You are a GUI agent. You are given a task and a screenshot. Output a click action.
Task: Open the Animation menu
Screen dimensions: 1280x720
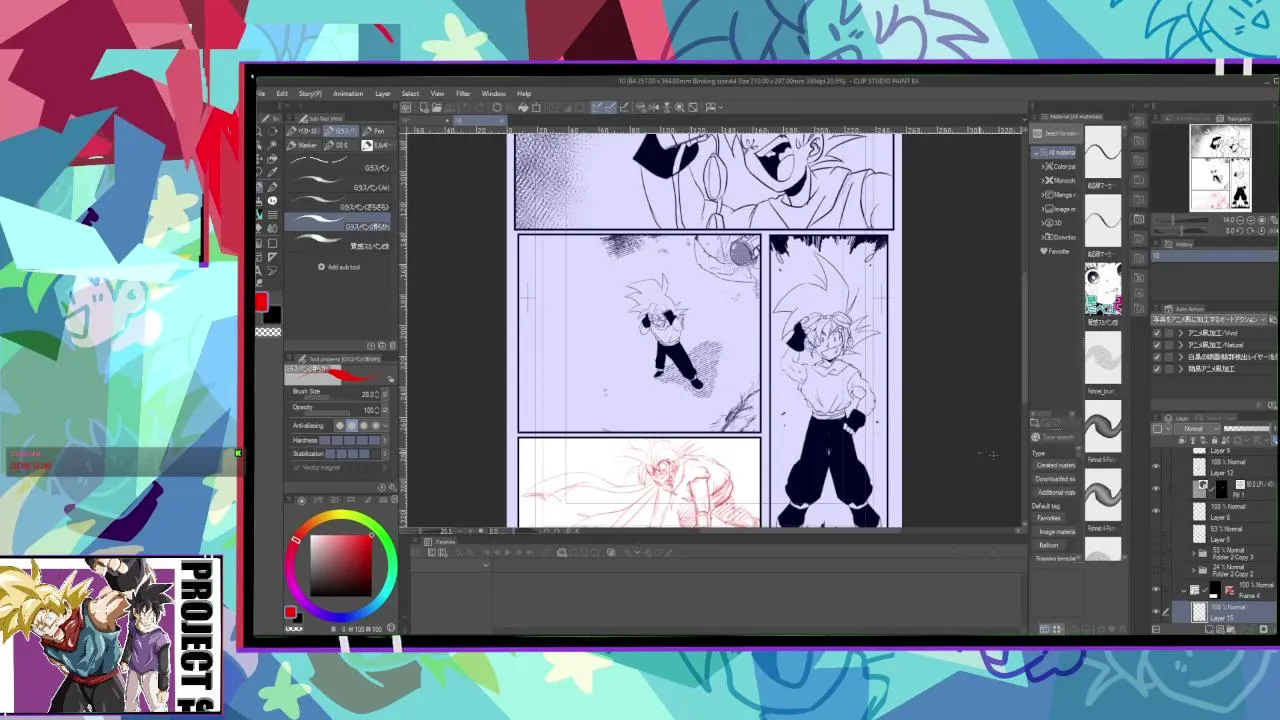click(x=348, y=94)
